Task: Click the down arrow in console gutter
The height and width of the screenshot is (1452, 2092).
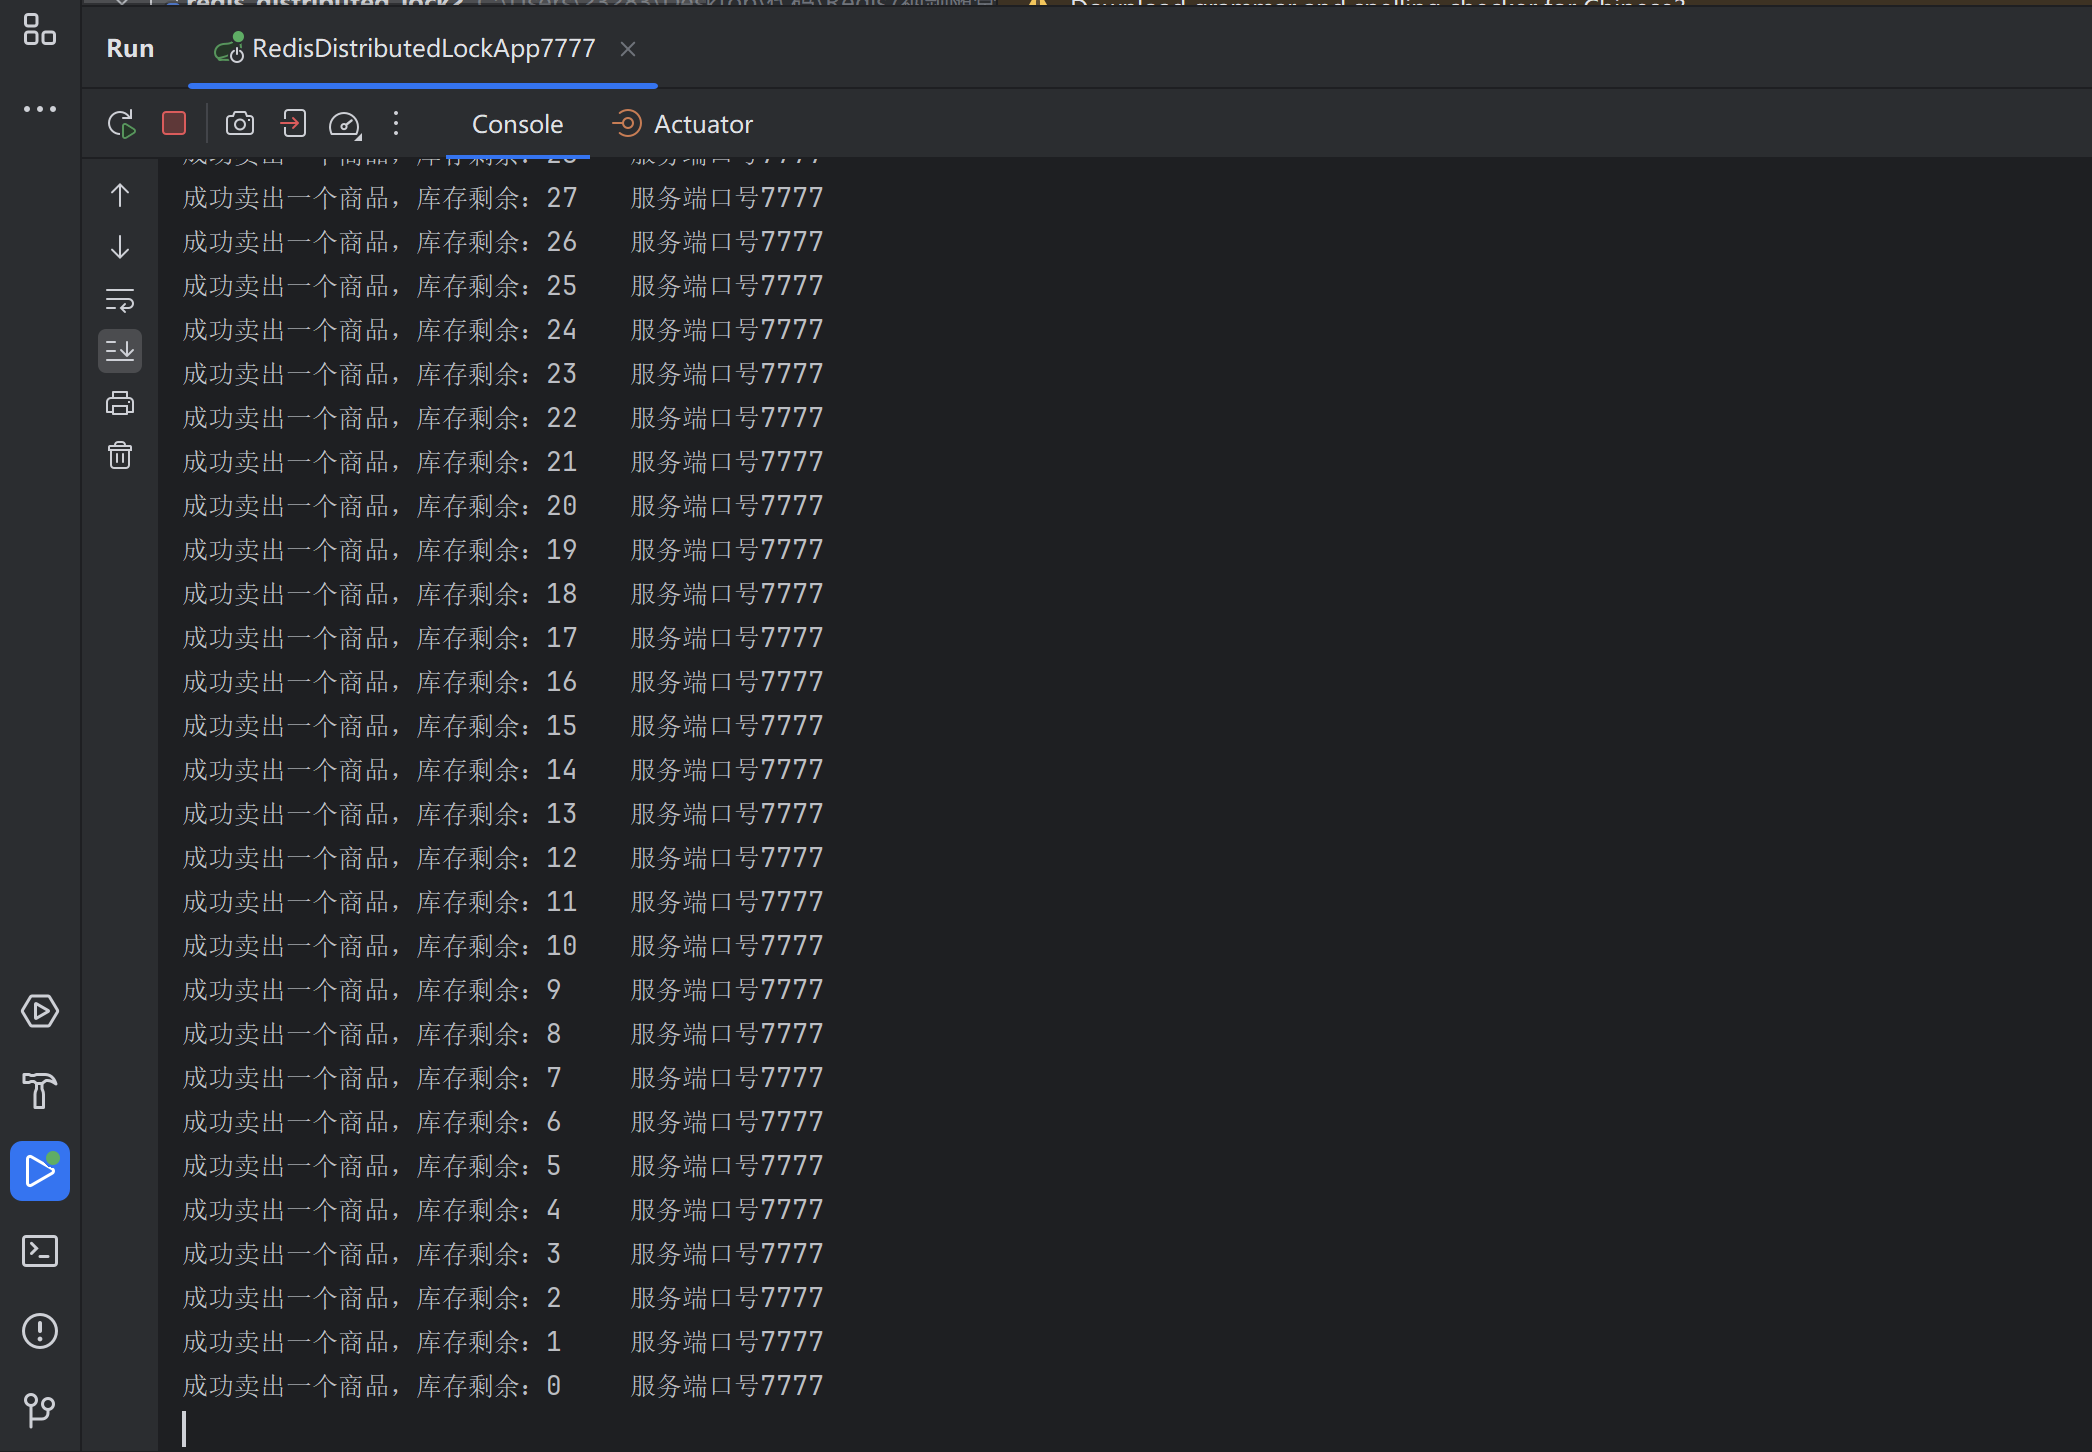Action: click(120, 247)
